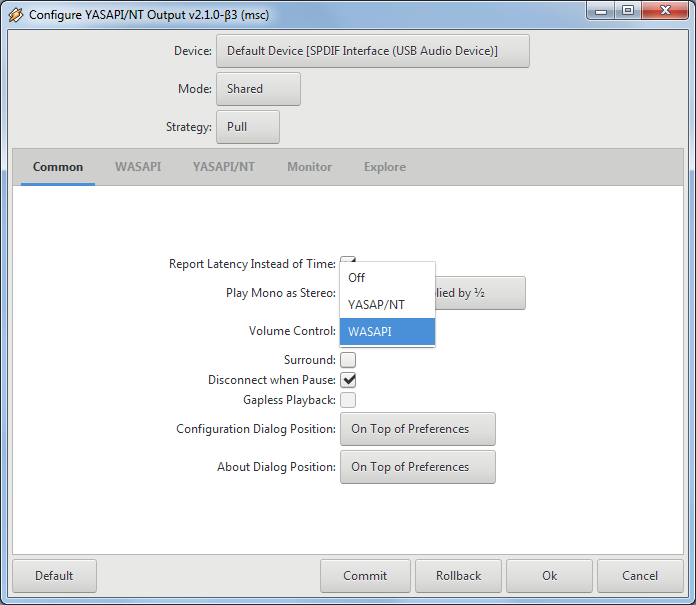Select the Common tab
The height and width of the screenshot is (605, 696).
click(58, 167)
